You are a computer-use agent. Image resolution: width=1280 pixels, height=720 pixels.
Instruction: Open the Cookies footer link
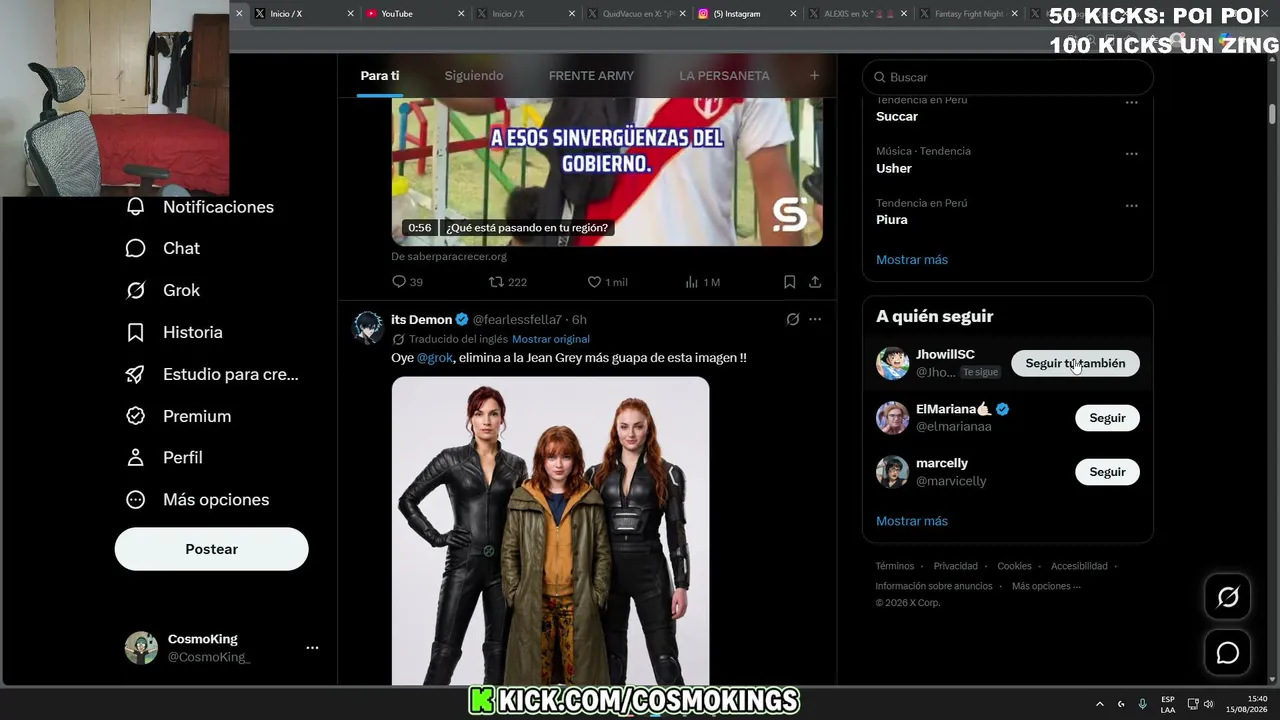coord(1014,566)
